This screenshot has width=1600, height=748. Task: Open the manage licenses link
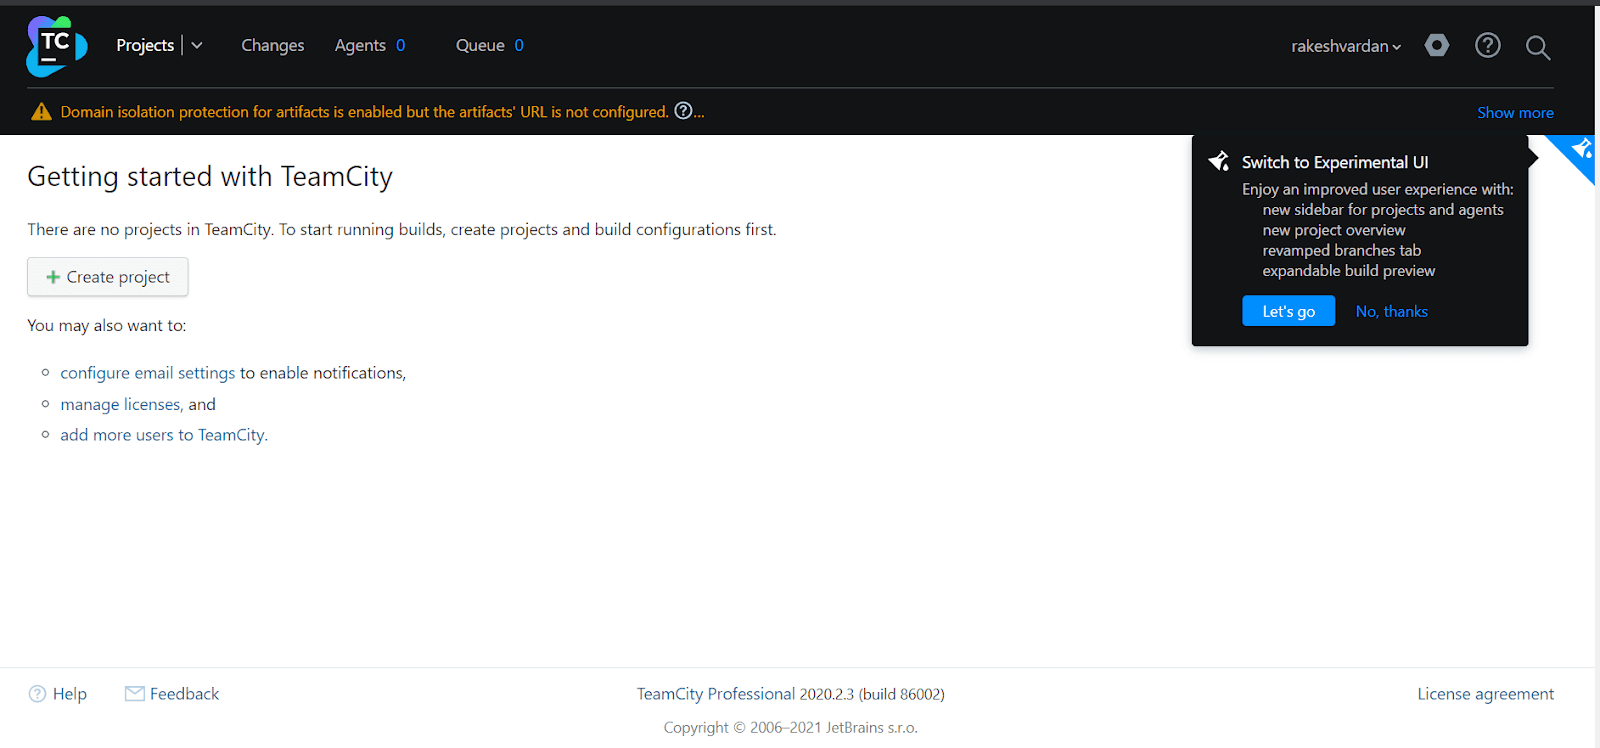(120, 405)
